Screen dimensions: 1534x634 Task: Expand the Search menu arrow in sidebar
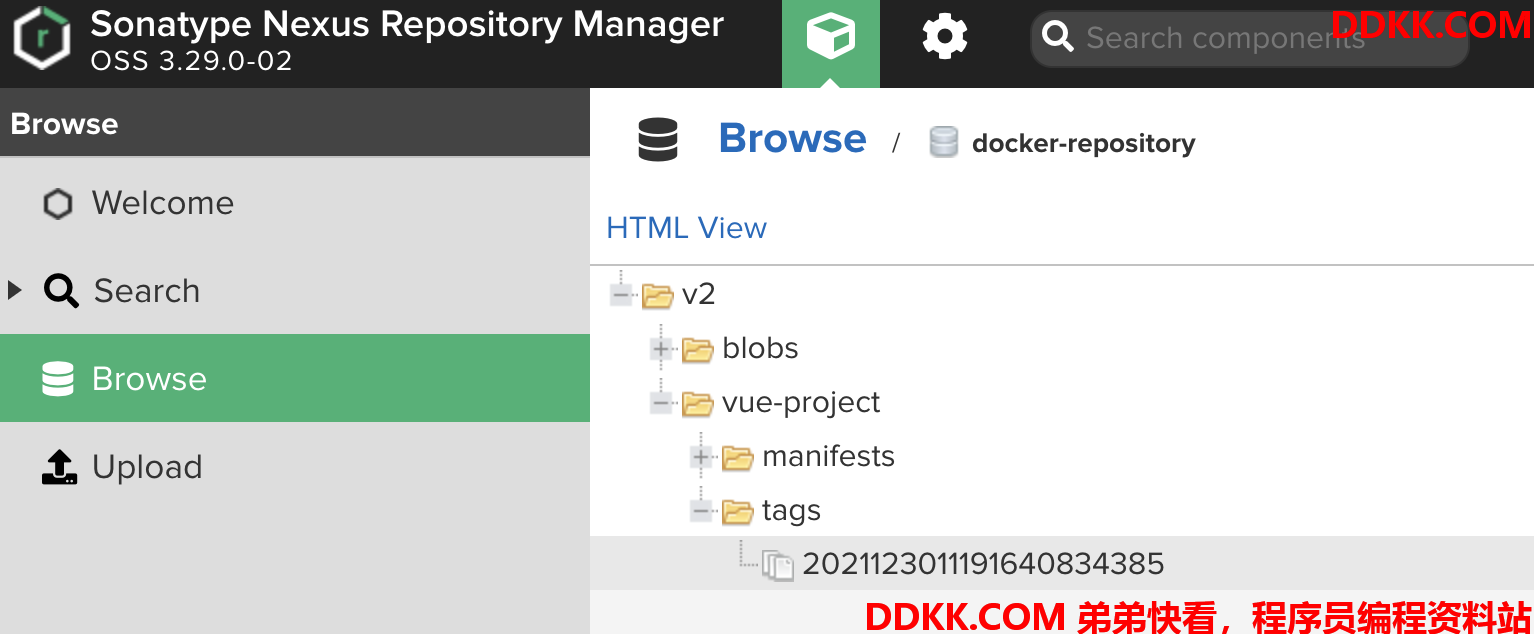coord(14,291)
